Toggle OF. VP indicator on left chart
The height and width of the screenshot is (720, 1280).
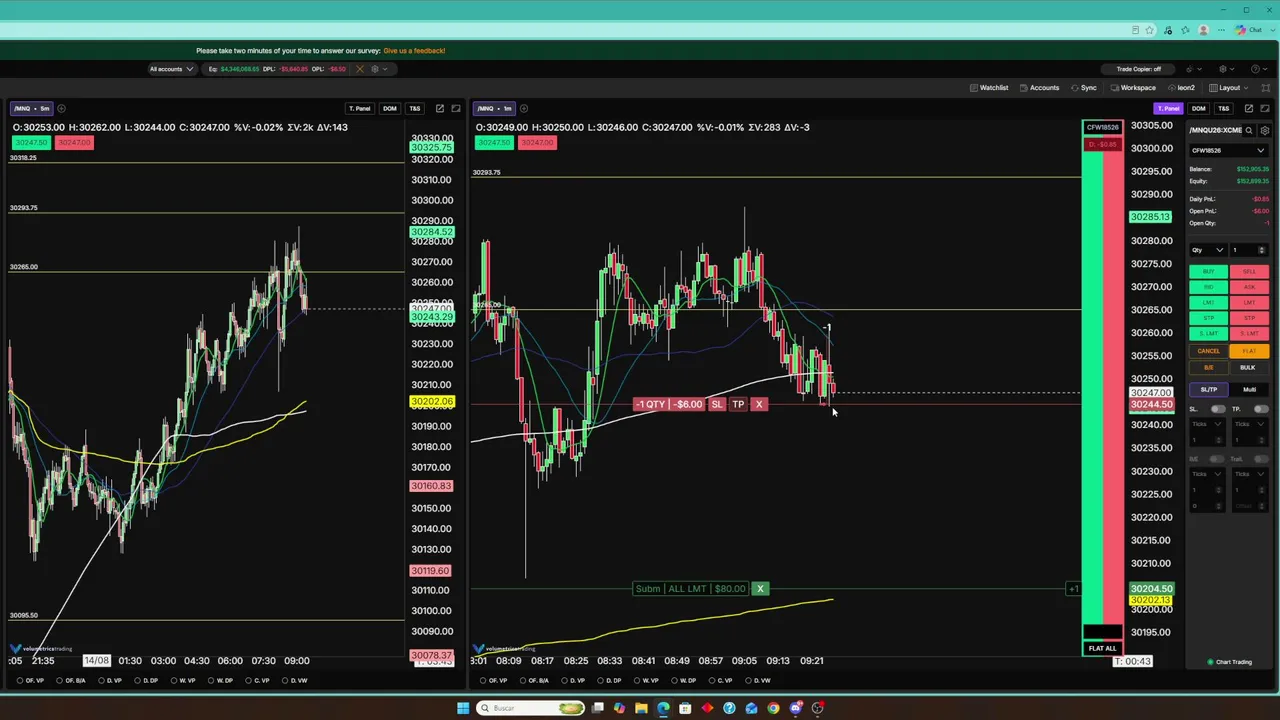tap(30, 681)
